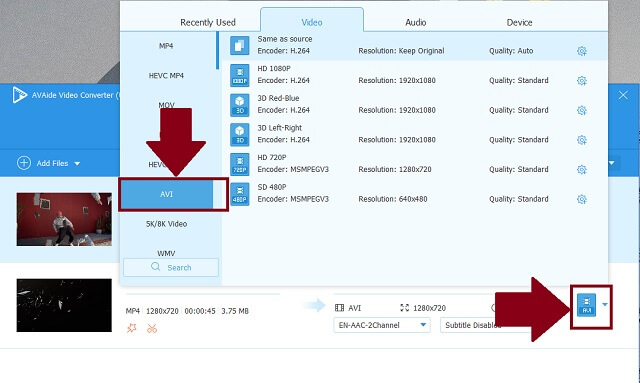
Task: Select 5K/8K Video in the format list
Action: click(166, 224)
